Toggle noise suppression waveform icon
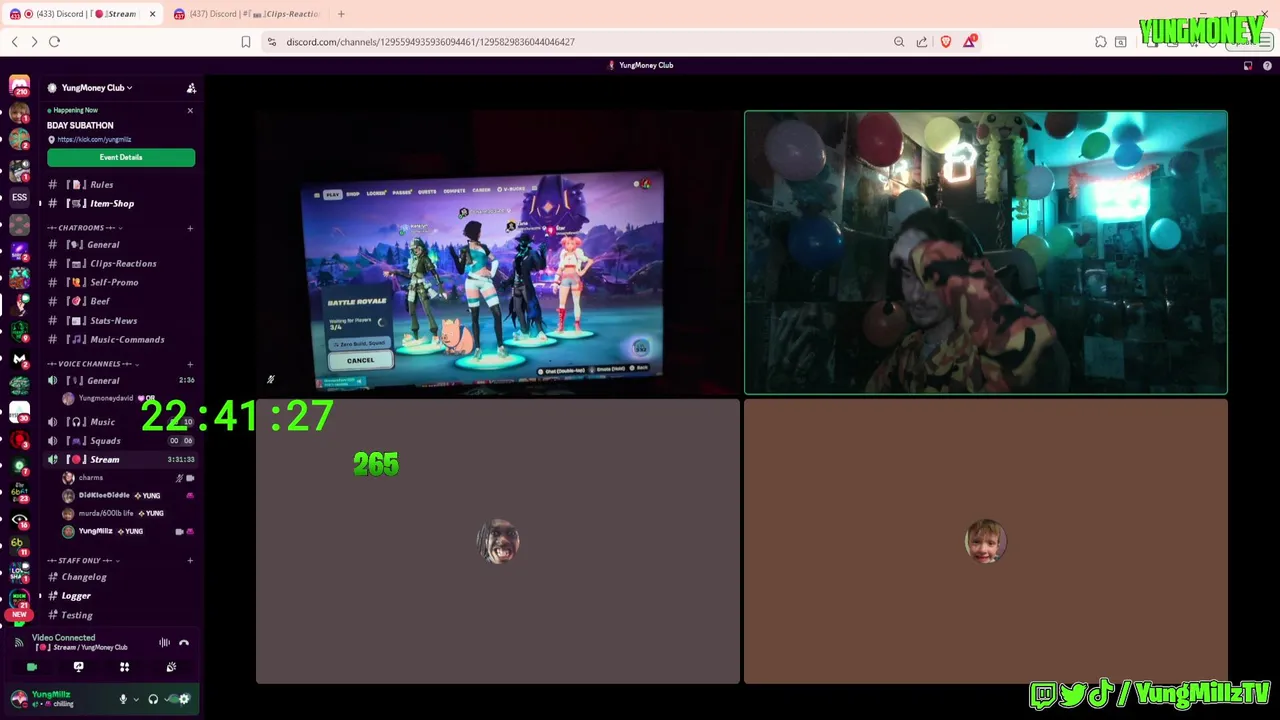Screen dimensions: 1280x720 (164, 643)
